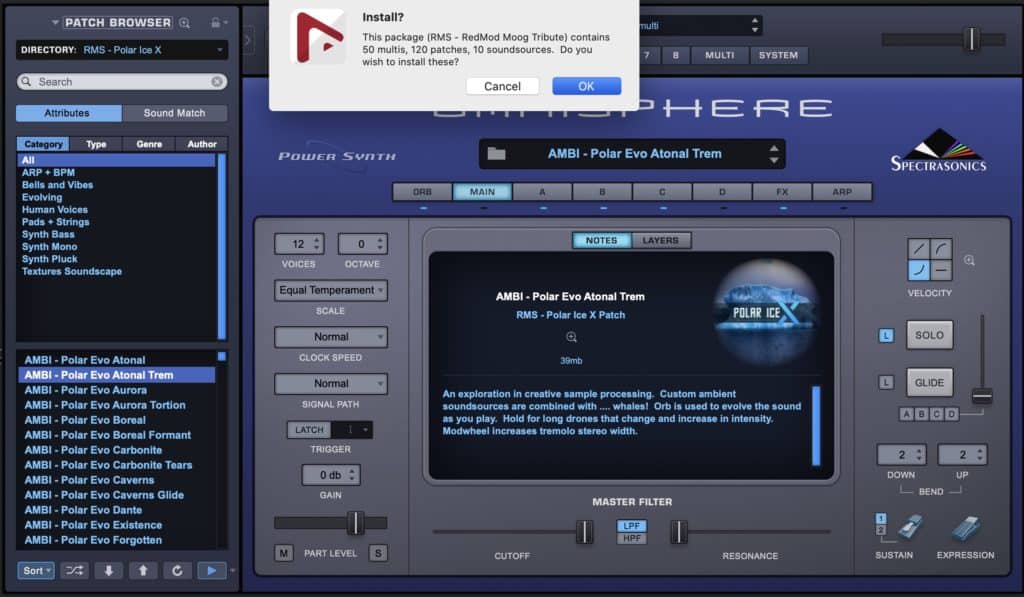The width and height of the screenshot is (1024, 597).
Task: Click the Polar Ice X patch artwork
Action: click(765, 312)
